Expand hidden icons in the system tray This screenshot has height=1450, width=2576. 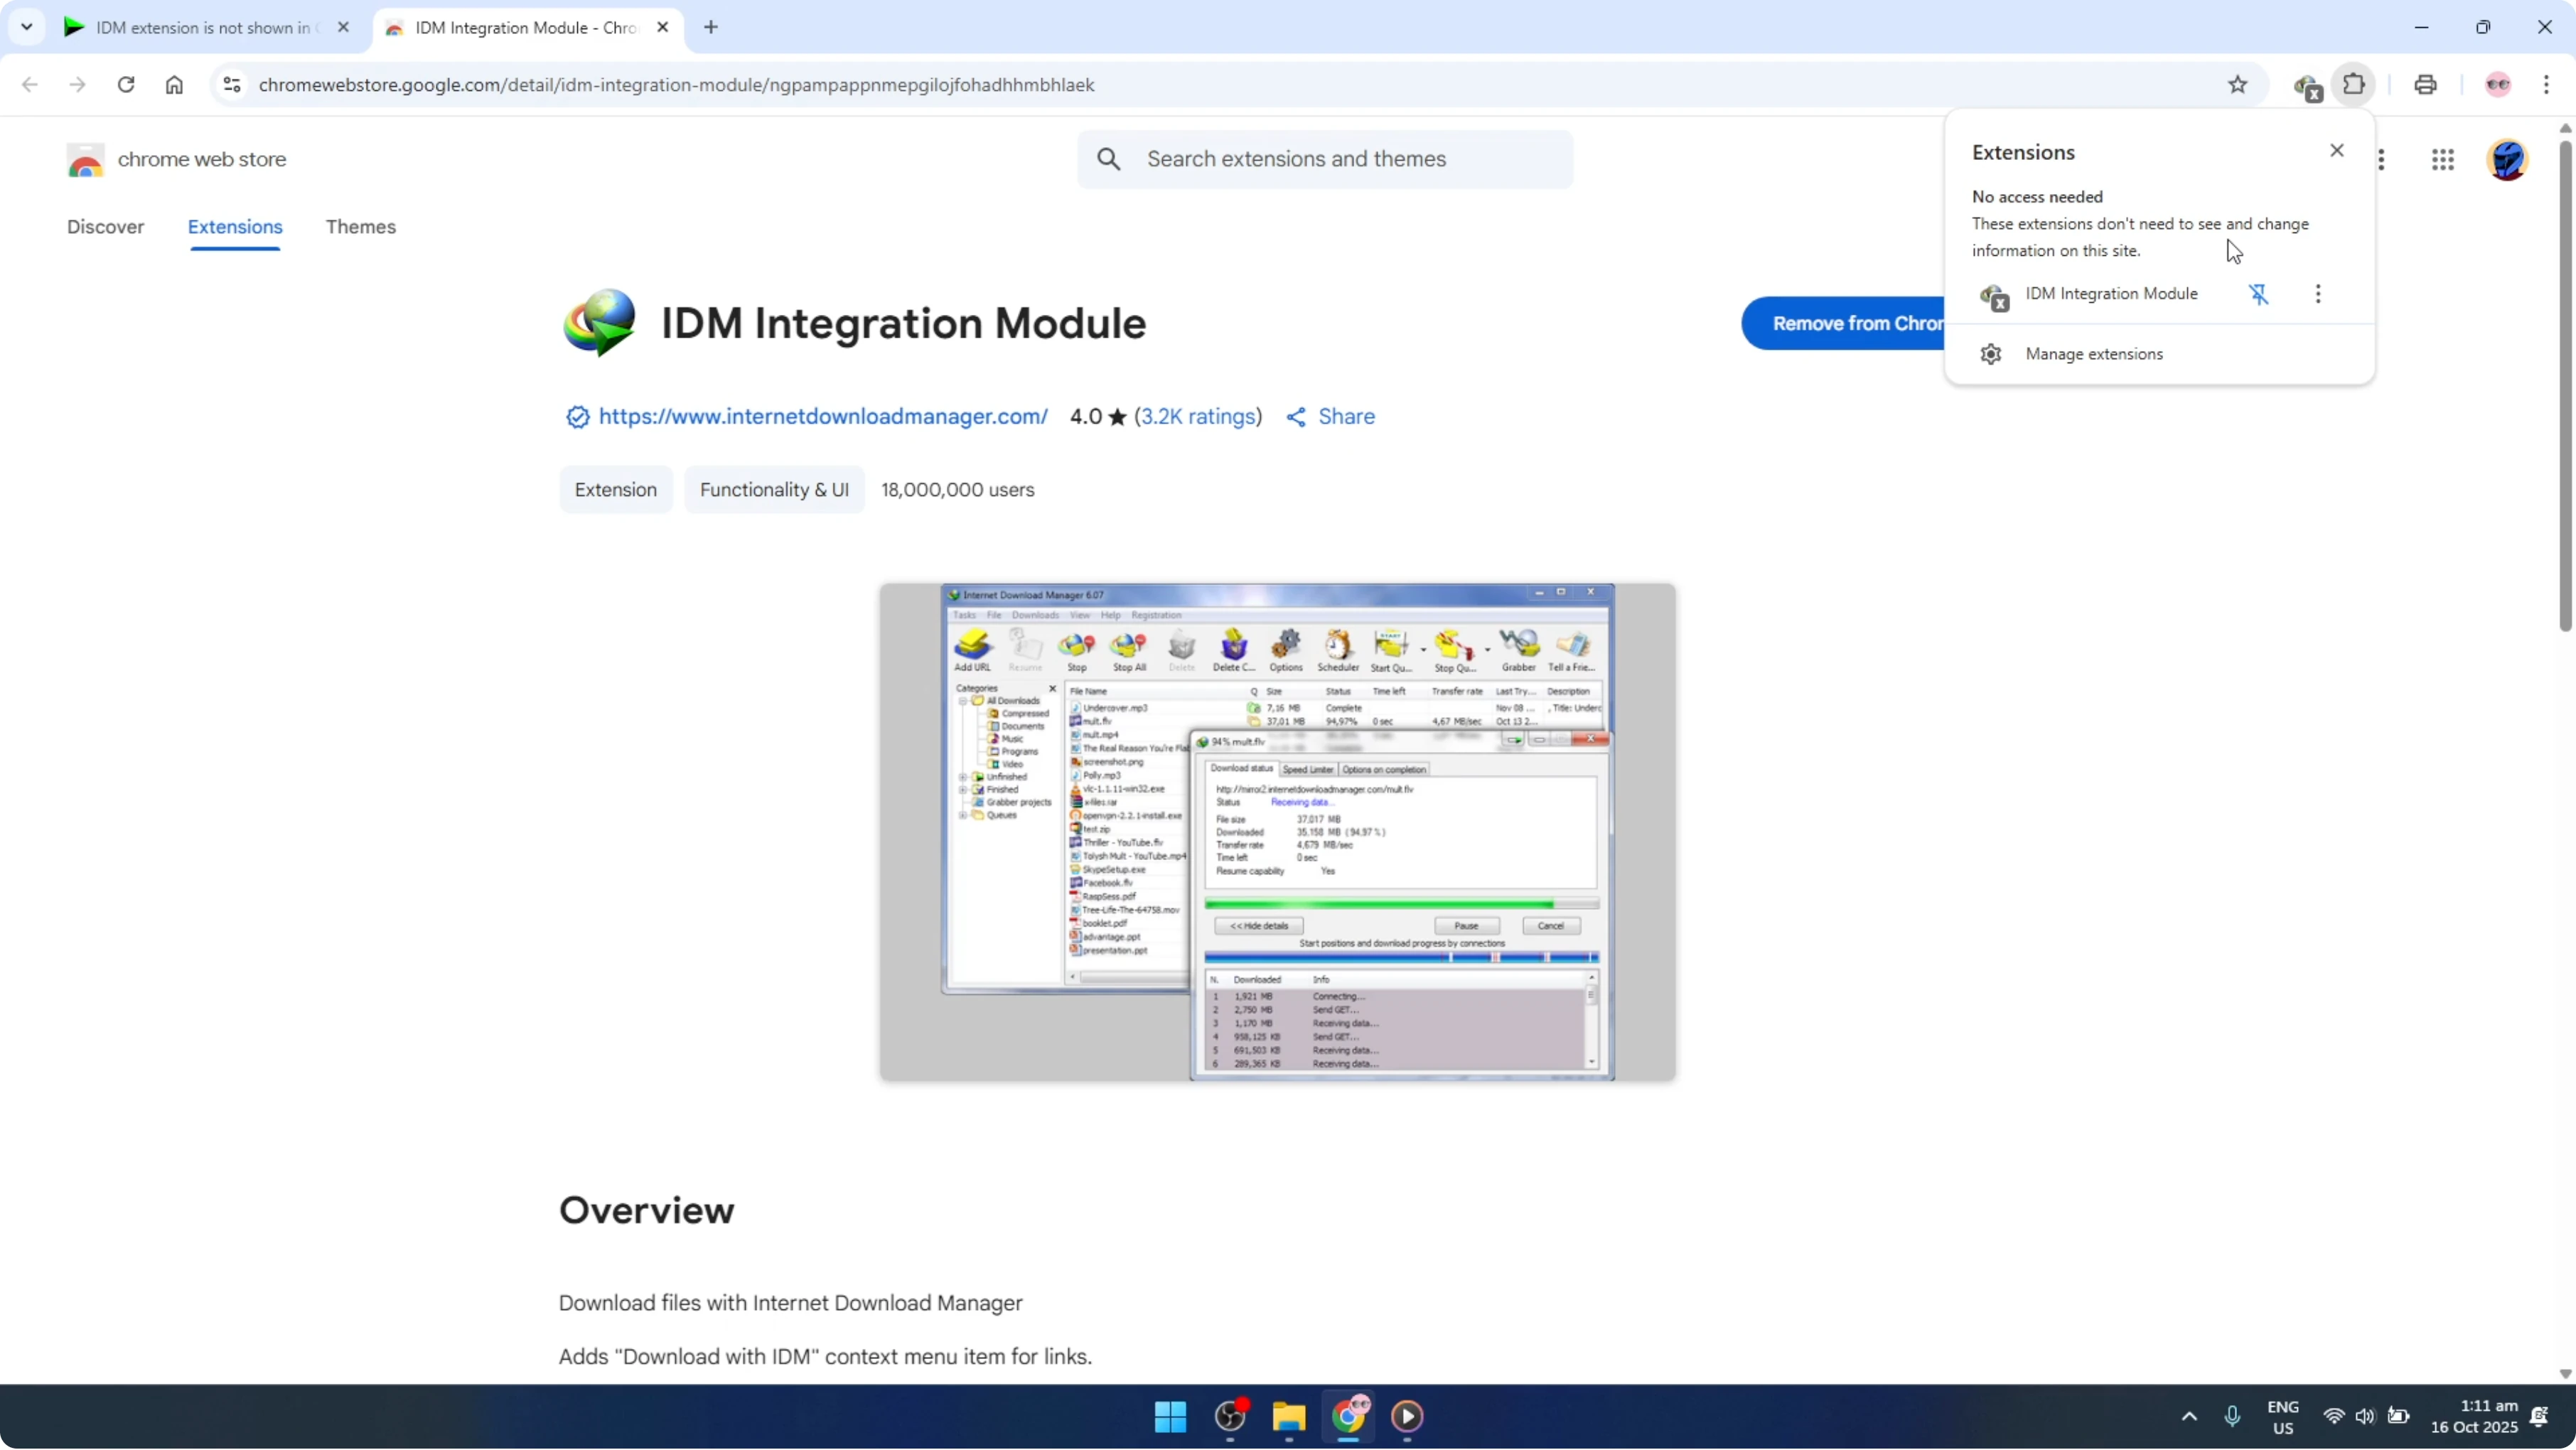pyautogui.click(x=2189, y=1416)
